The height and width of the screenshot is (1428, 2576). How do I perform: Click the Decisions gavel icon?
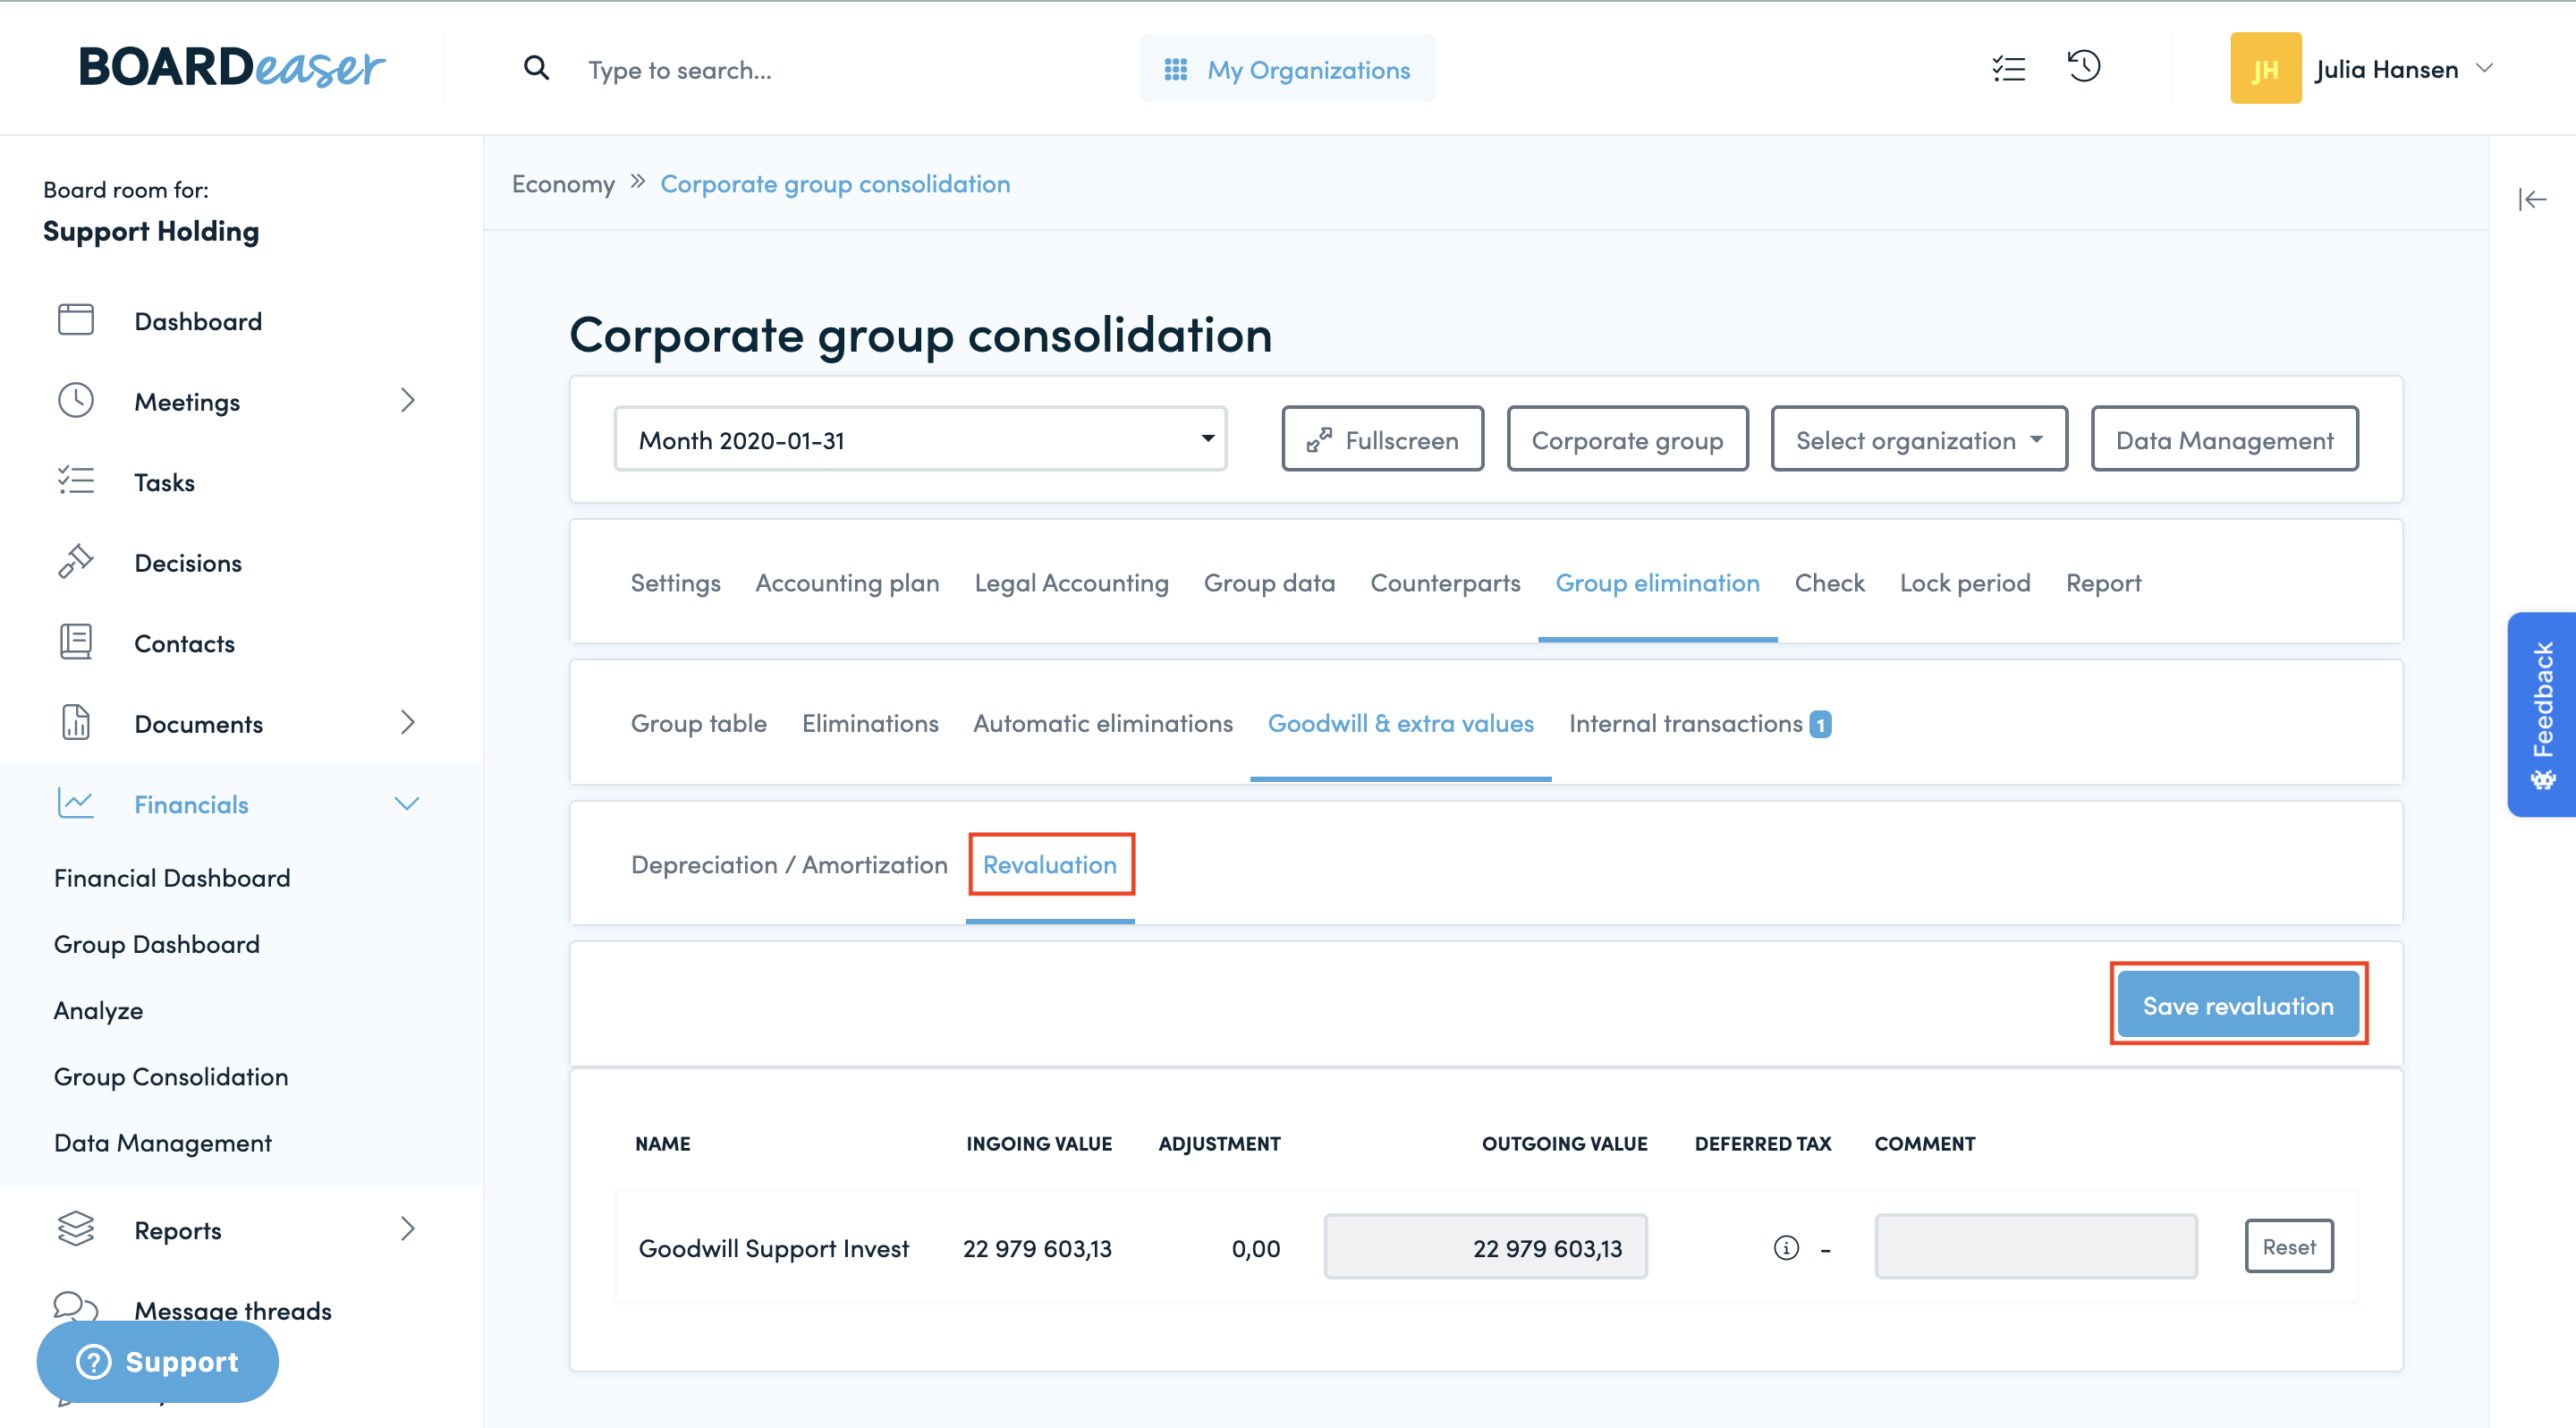pyautogui.click(x=76, y=562)
